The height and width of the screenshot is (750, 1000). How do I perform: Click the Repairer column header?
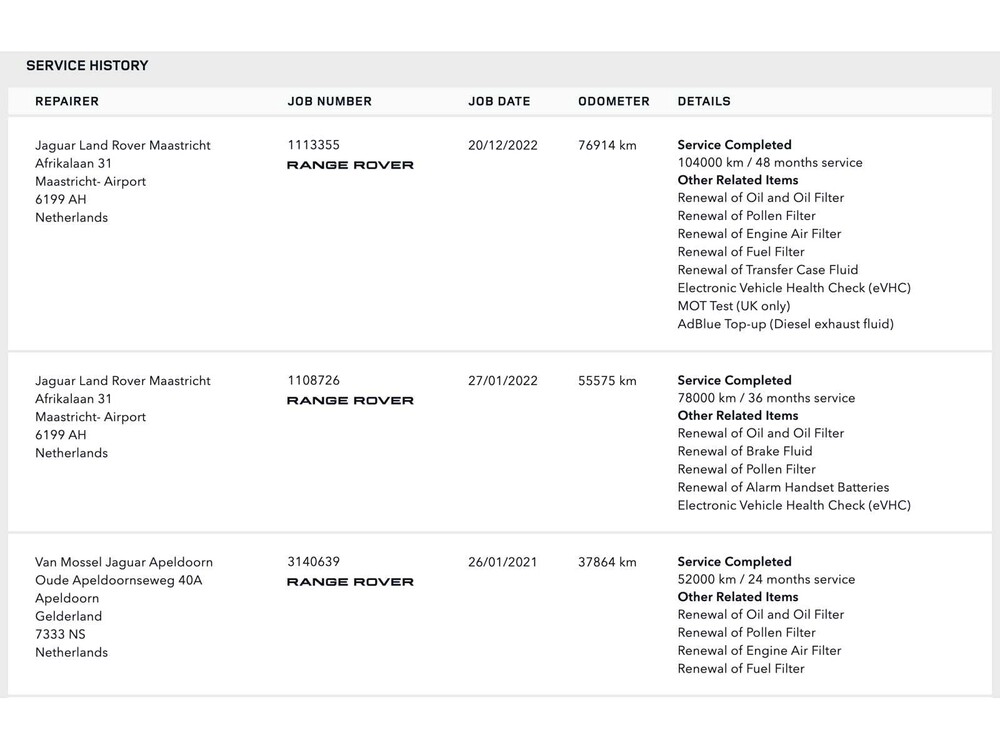(x=67, y=101)
